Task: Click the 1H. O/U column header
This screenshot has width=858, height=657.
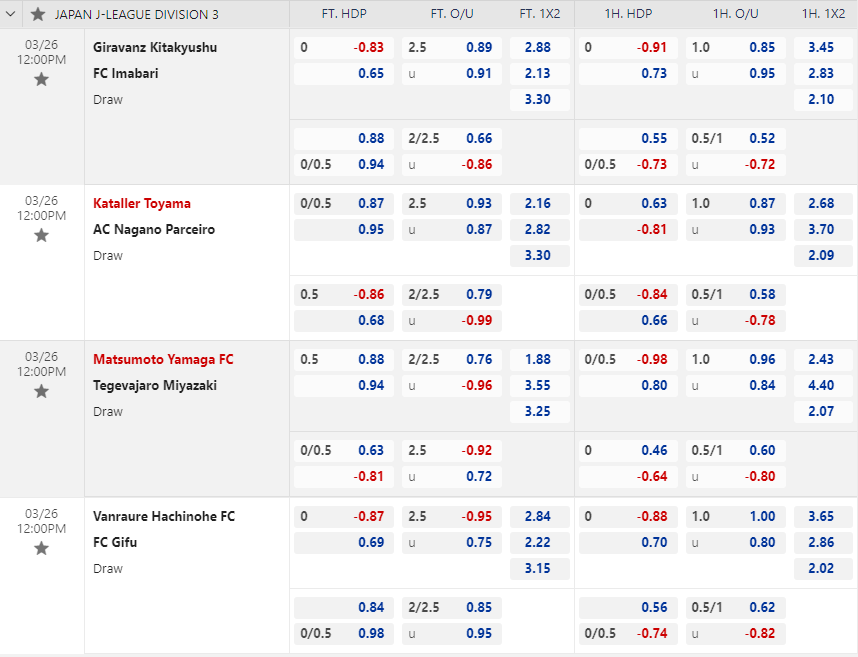Action: 735,14
